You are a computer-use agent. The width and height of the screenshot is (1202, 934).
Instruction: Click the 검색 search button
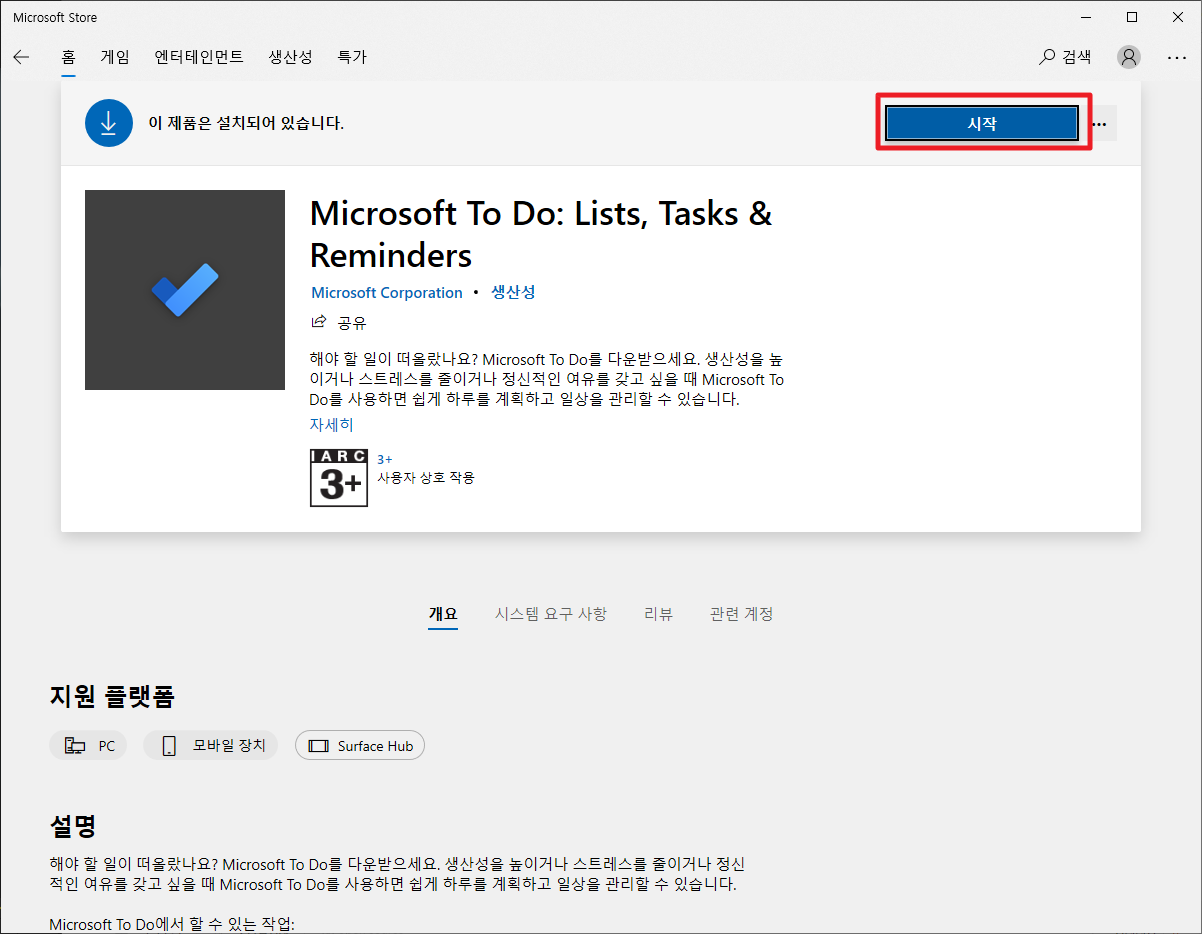click(x=1065, y=57)
